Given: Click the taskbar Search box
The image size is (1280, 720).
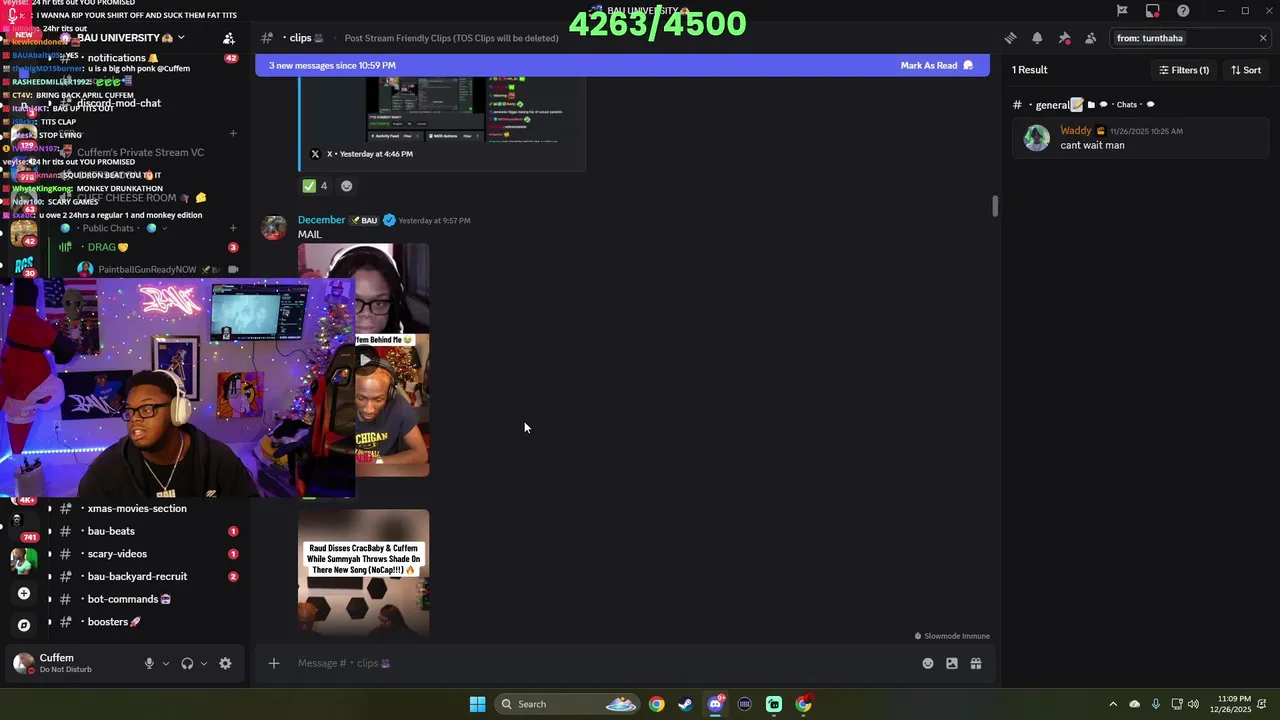Looking at the screenshot, I should pos(567,704).
